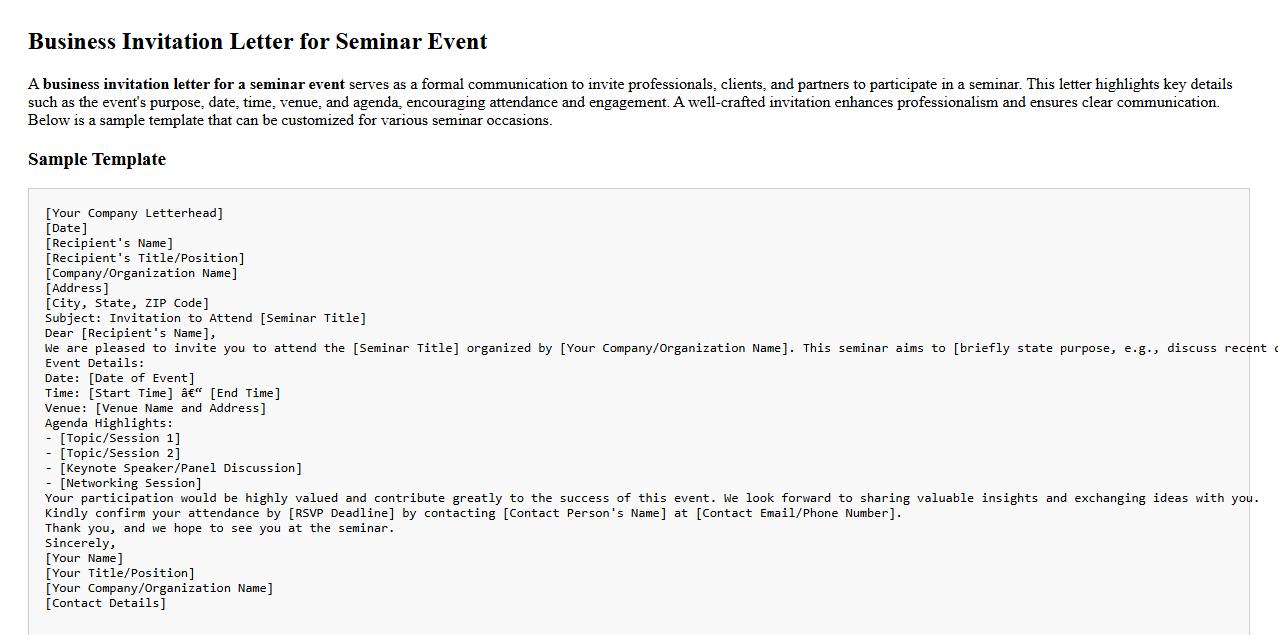
Task: Click the '[Recipient's Title/Position]' line
Action: click(144, 258)
